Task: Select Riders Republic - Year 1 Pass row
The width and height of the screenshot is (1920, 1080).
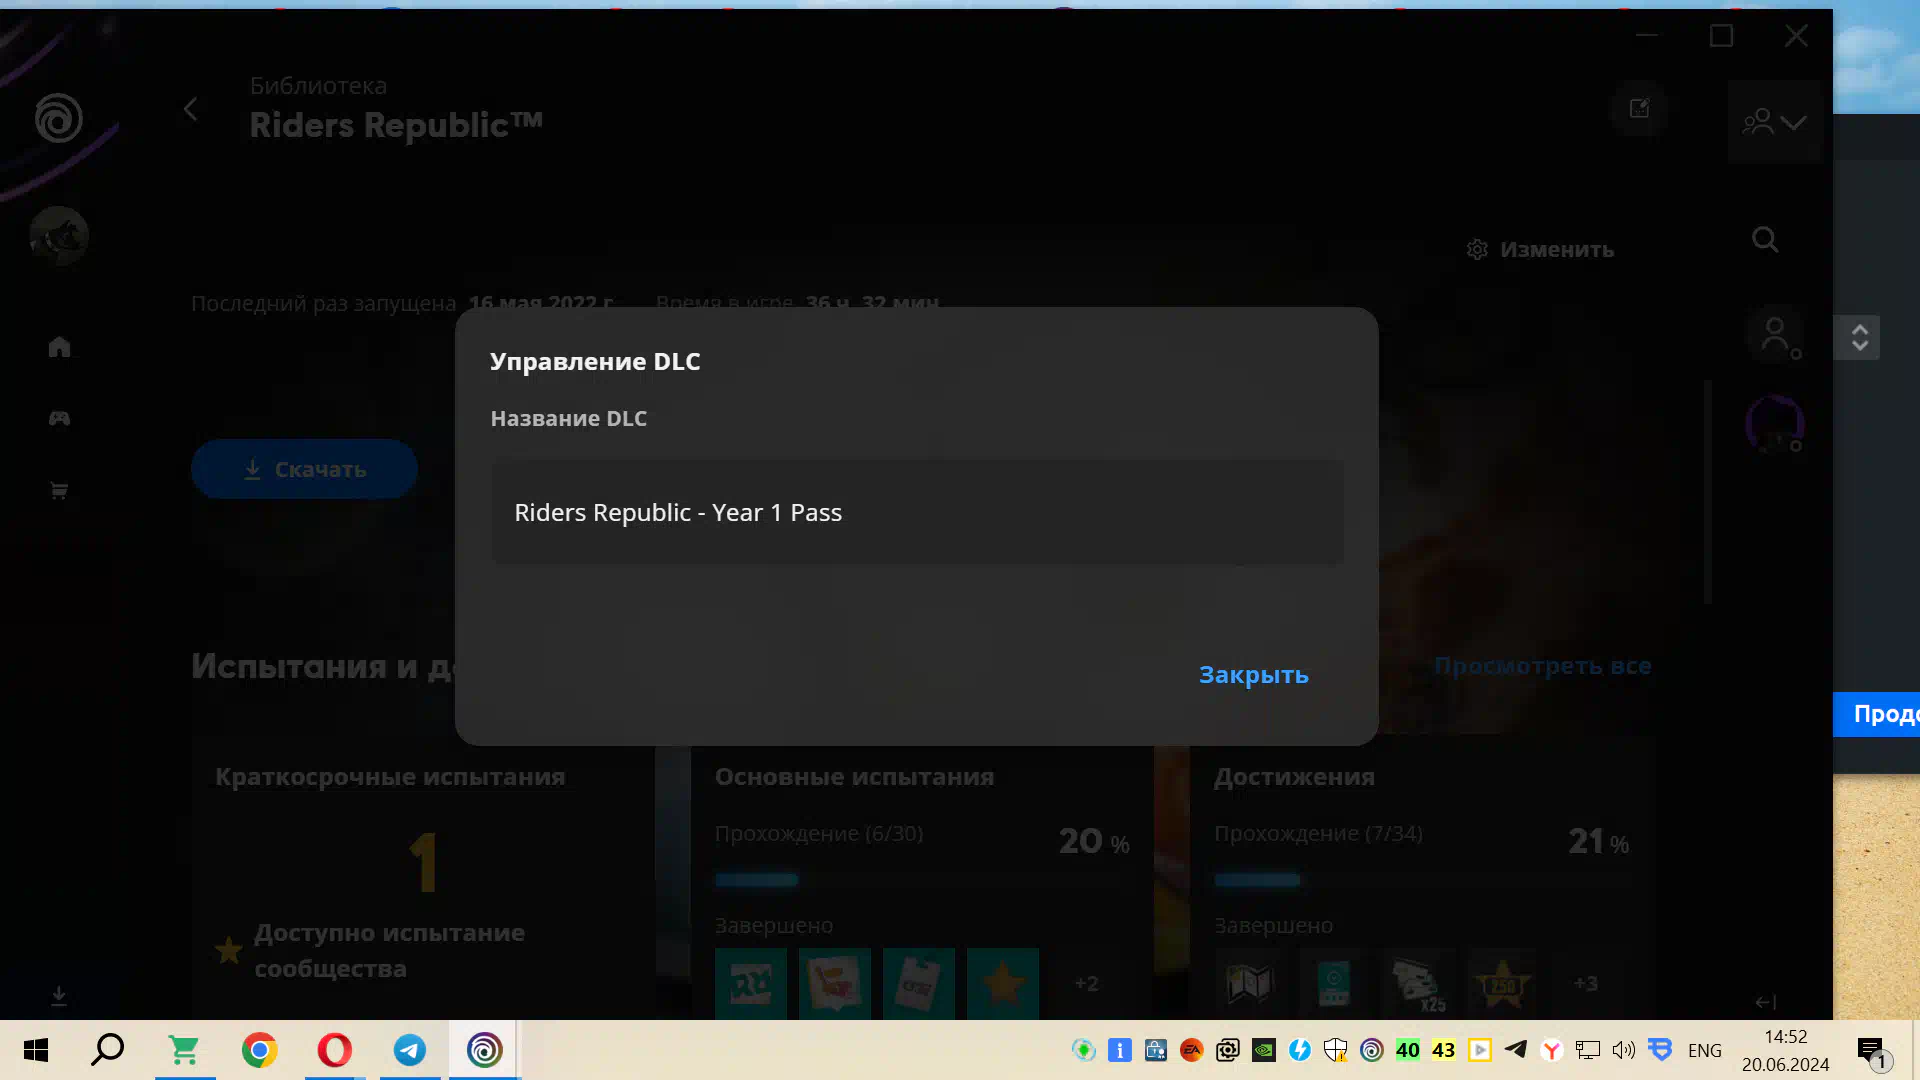Action: [917, 512]
